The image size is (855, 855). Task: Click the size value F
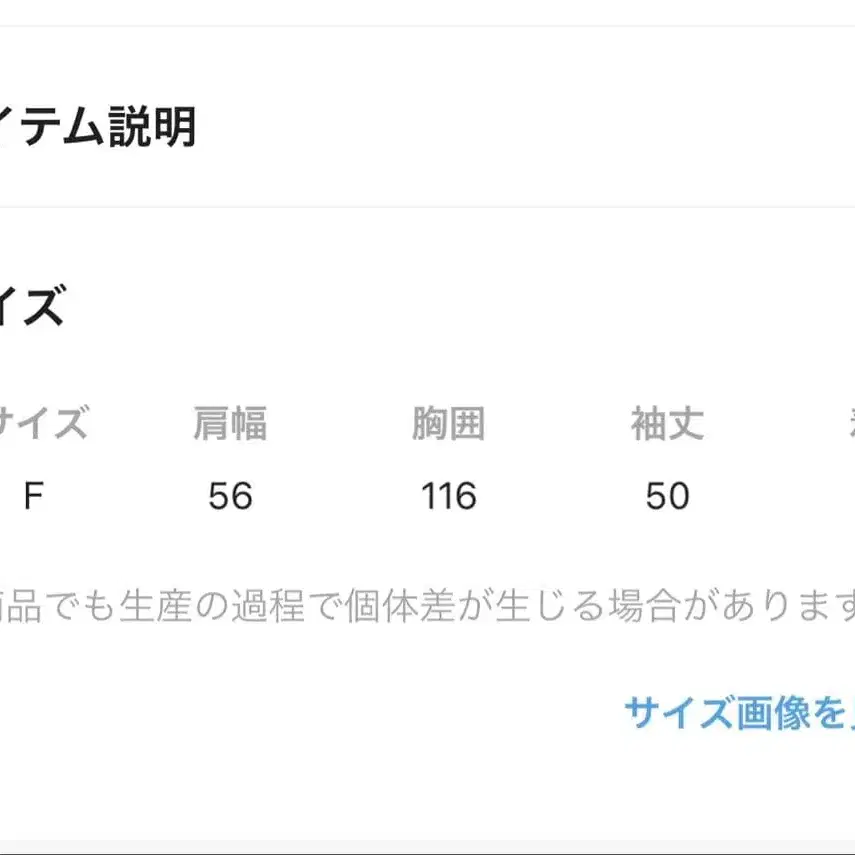click(x=33, y=496)
